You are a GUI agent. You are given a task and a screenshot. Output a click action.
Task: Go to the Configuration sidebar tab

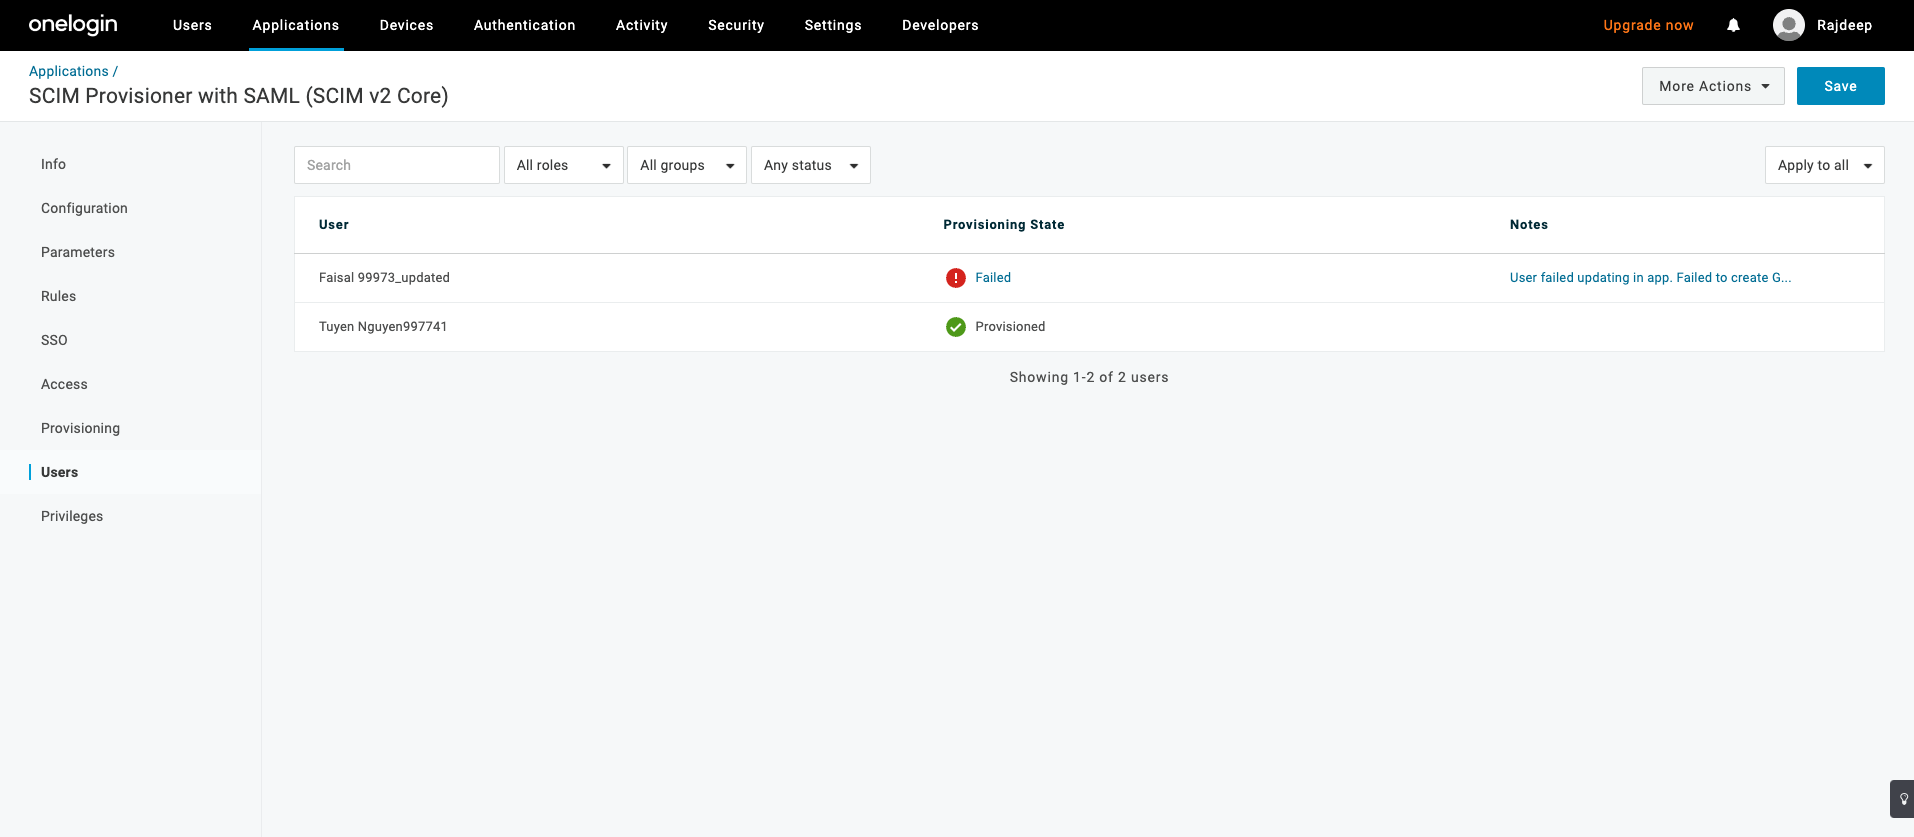tap(84, 208)
